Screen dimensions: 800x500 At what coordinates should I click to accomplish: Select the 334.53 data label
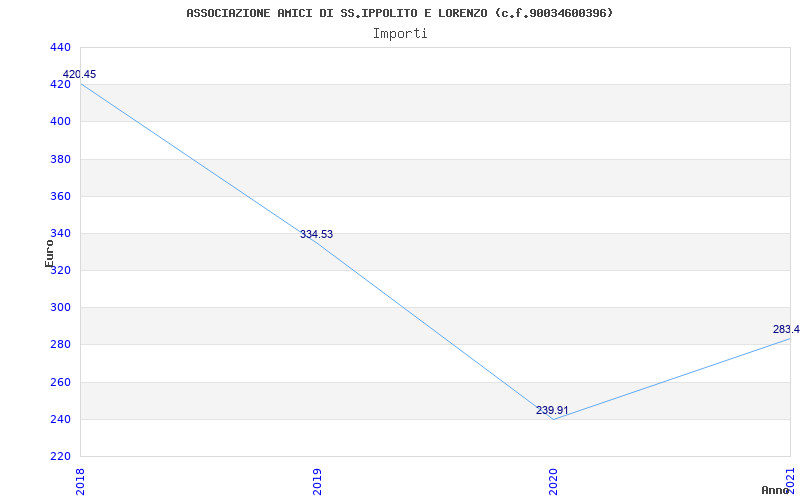(316, 235)
